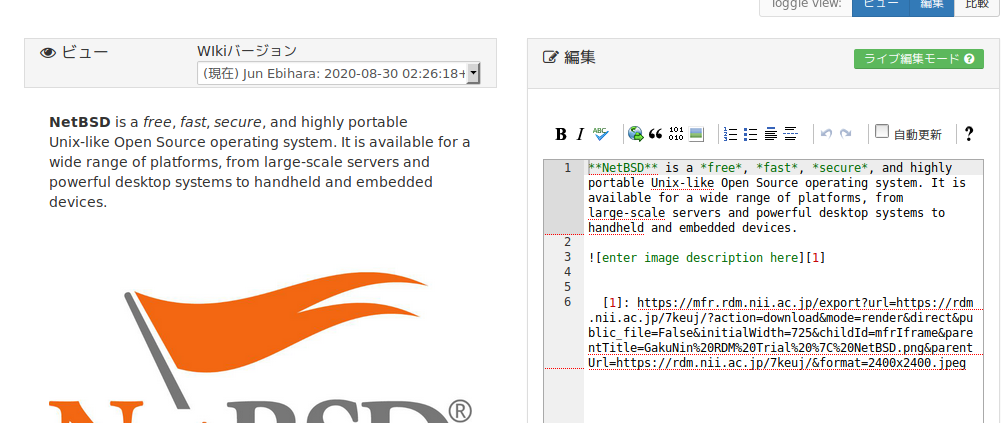Switch to the 比較 toggle view tab
The width and height of the screenshot is (1003, 423).
pyautogui.click(x=977, y=4)
